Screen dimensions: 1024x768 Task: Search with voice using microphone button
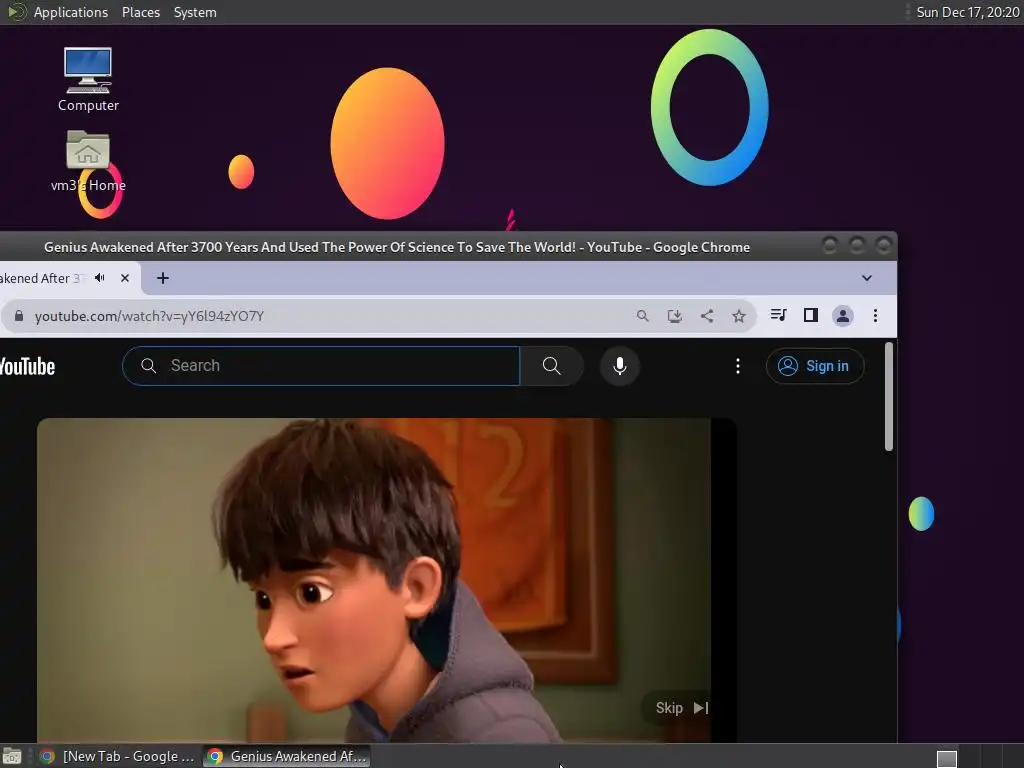620,366
